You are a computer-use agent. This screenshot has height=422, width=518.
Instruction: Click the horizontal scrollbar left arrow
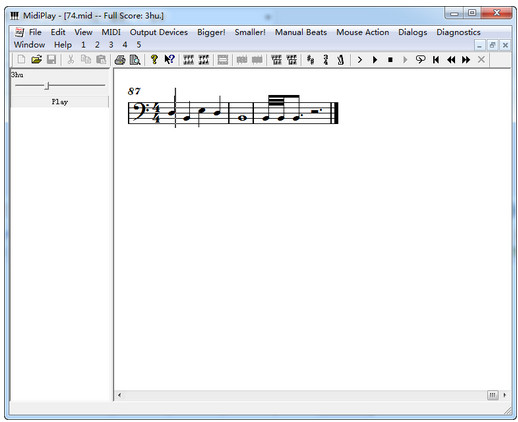[x=119, y=395]
